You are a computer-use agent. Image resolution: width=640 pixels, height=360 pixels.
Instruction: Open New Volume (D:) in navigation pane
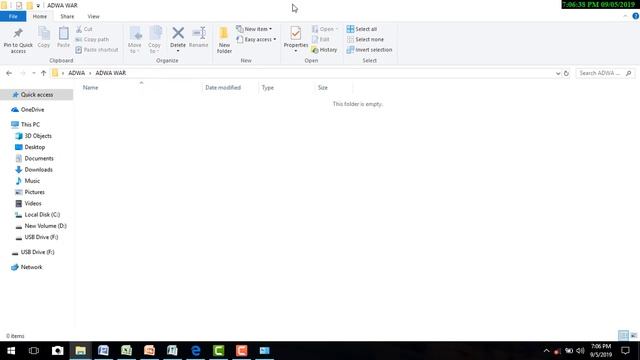coord(45,226)
